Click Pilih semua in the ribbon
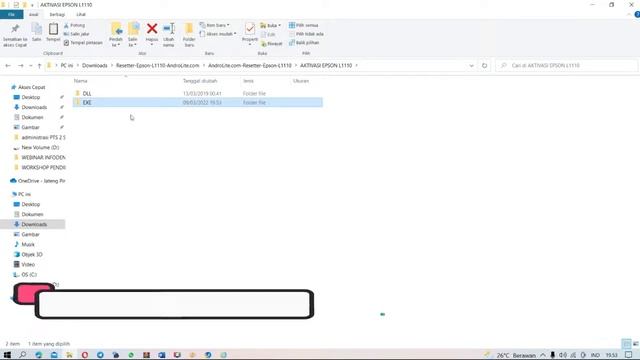The height and width of the screenshot is (360, 640). pyautogui.click(x=304, y=25)
